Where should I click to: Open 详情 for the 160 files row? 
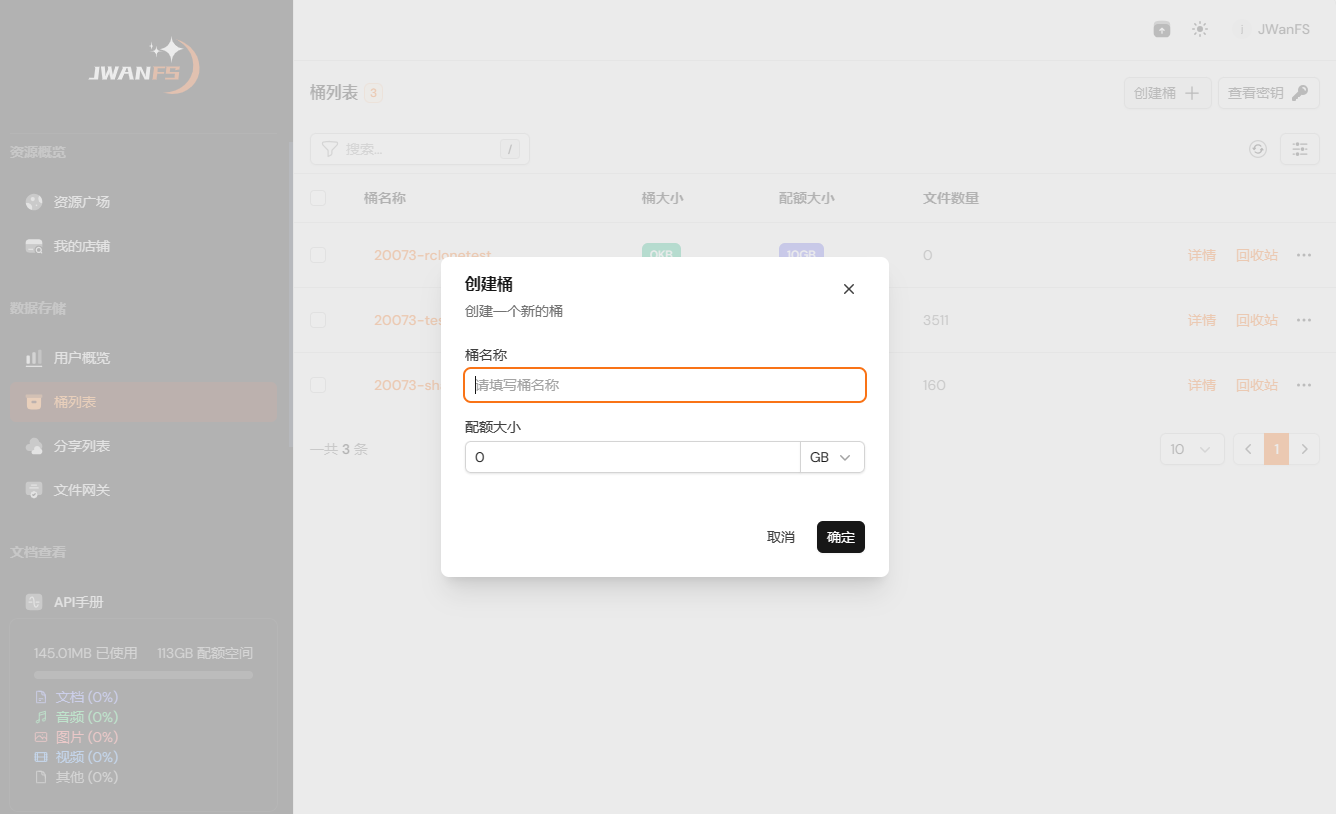tap(1202, 385)
